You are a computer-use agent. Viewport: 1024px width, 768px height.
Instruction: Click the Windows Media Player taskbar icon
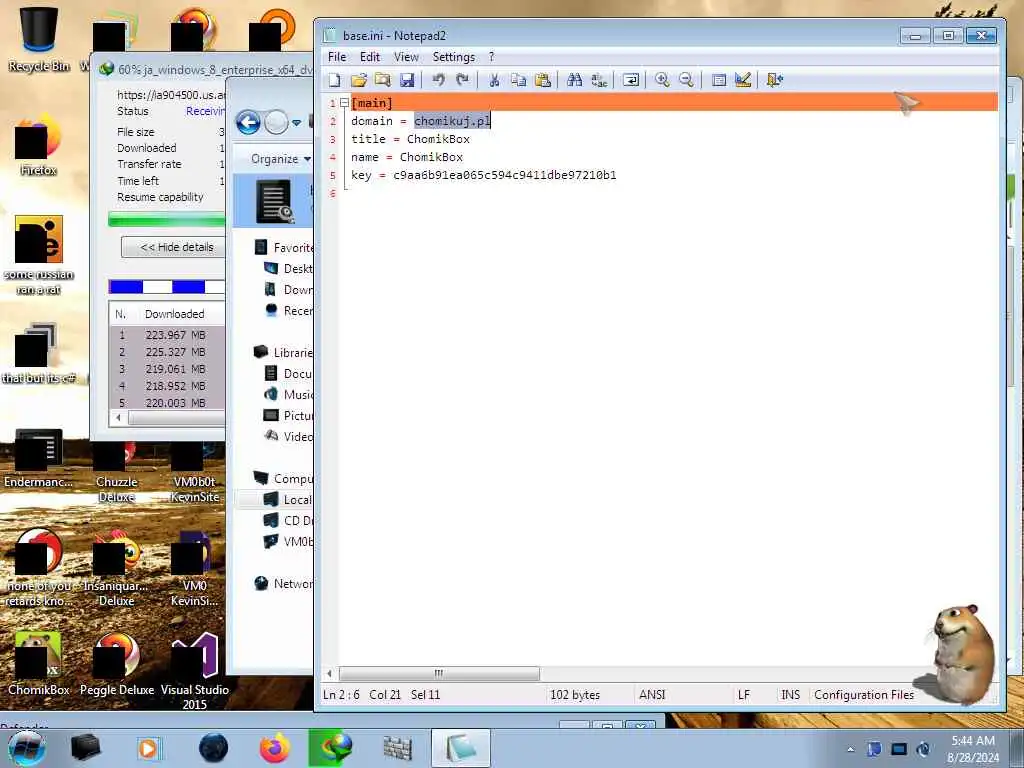point(148,748)
